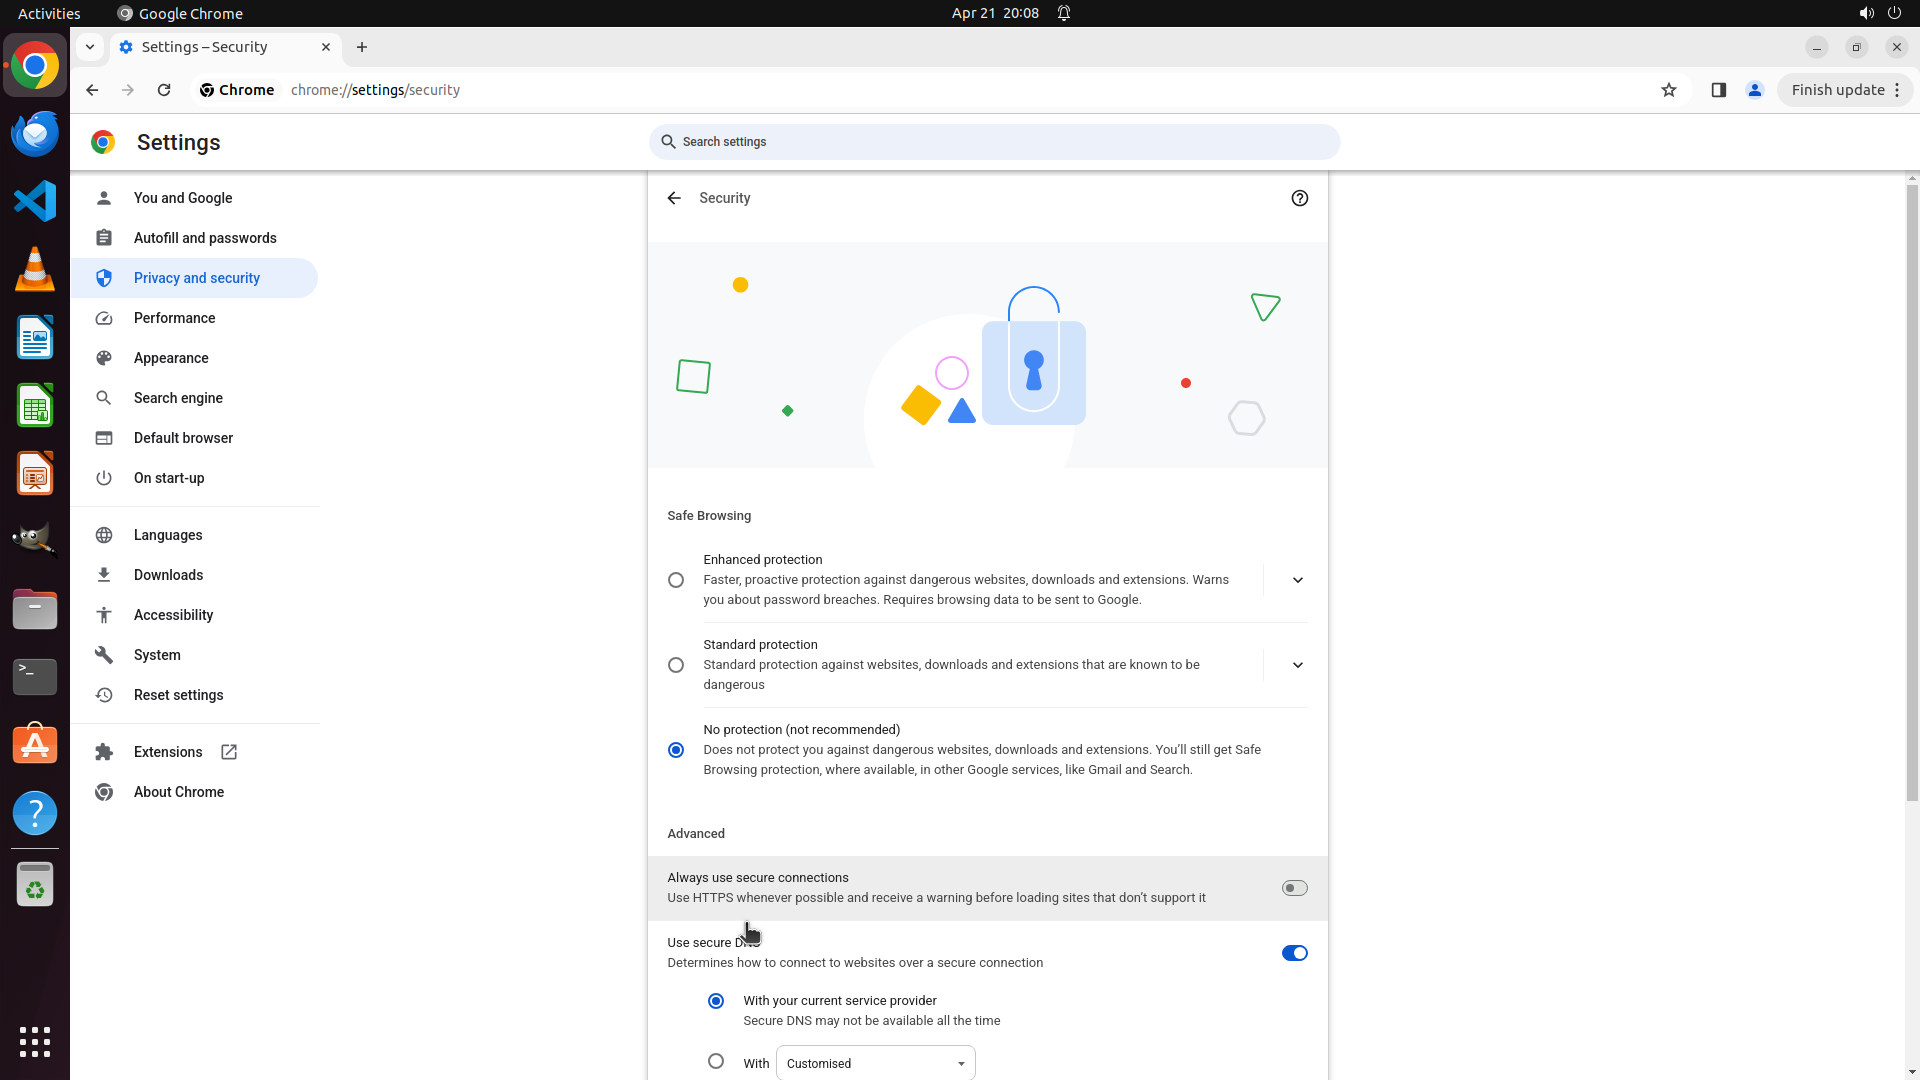Image resolution: width=1920 pixels, height=1080 pixels.
Task: Go back using Security back arrow
Action: click(x=674, y=198)
